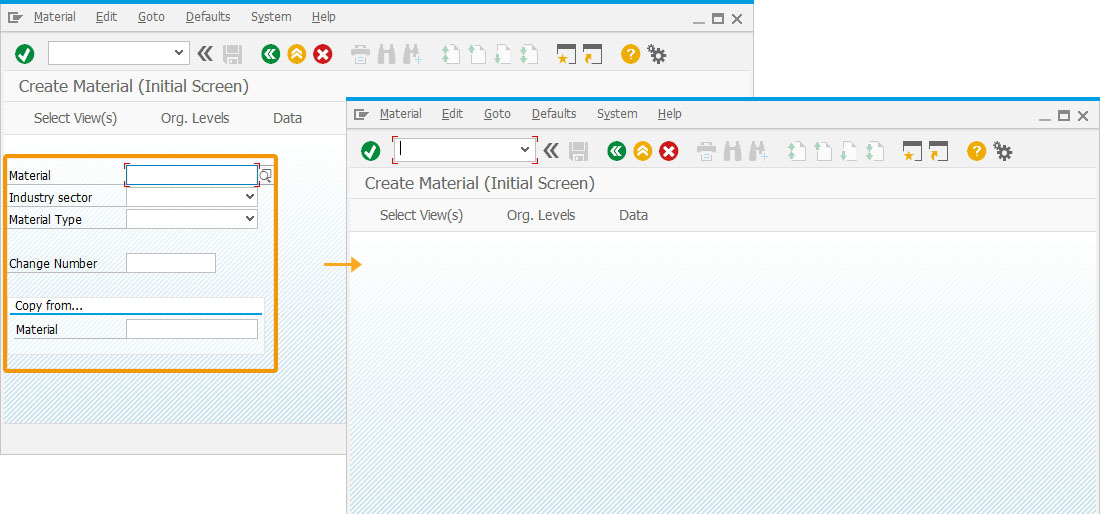Click Find Next binoculars icon, front window

[x=758, y=151]
